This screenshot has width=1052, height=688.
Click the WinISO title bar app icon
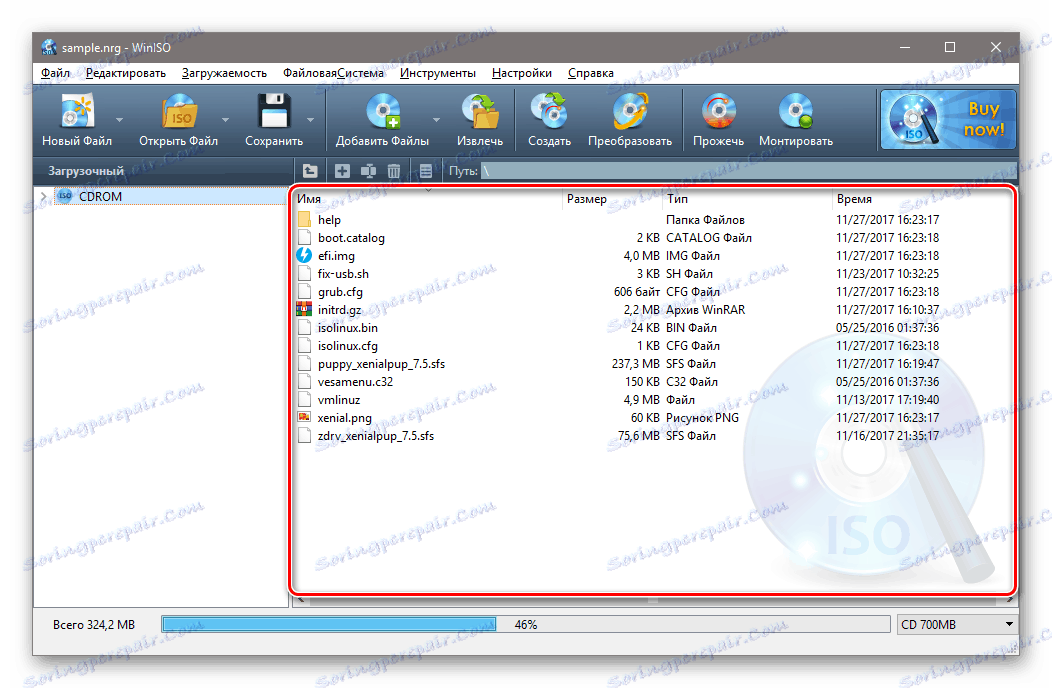click(x=49, y=47)
